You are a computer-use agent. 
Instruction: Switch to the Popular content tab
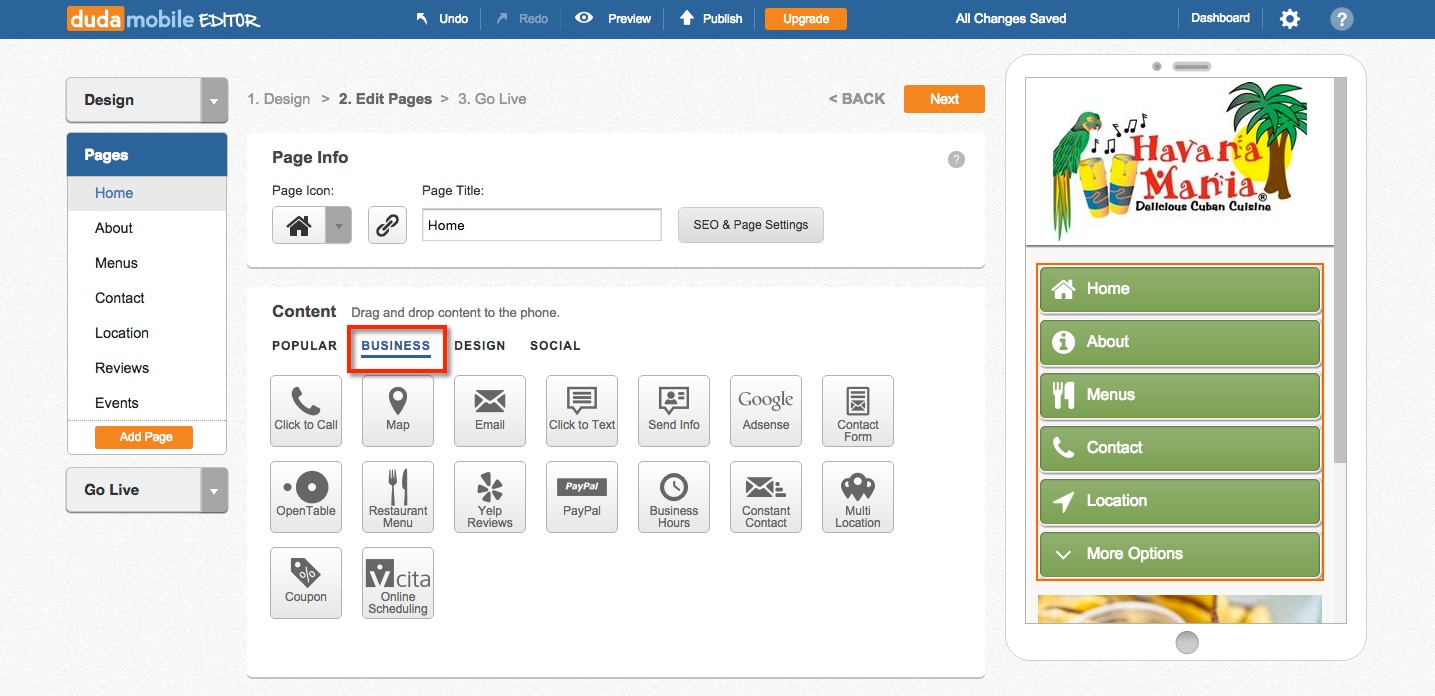305,346
